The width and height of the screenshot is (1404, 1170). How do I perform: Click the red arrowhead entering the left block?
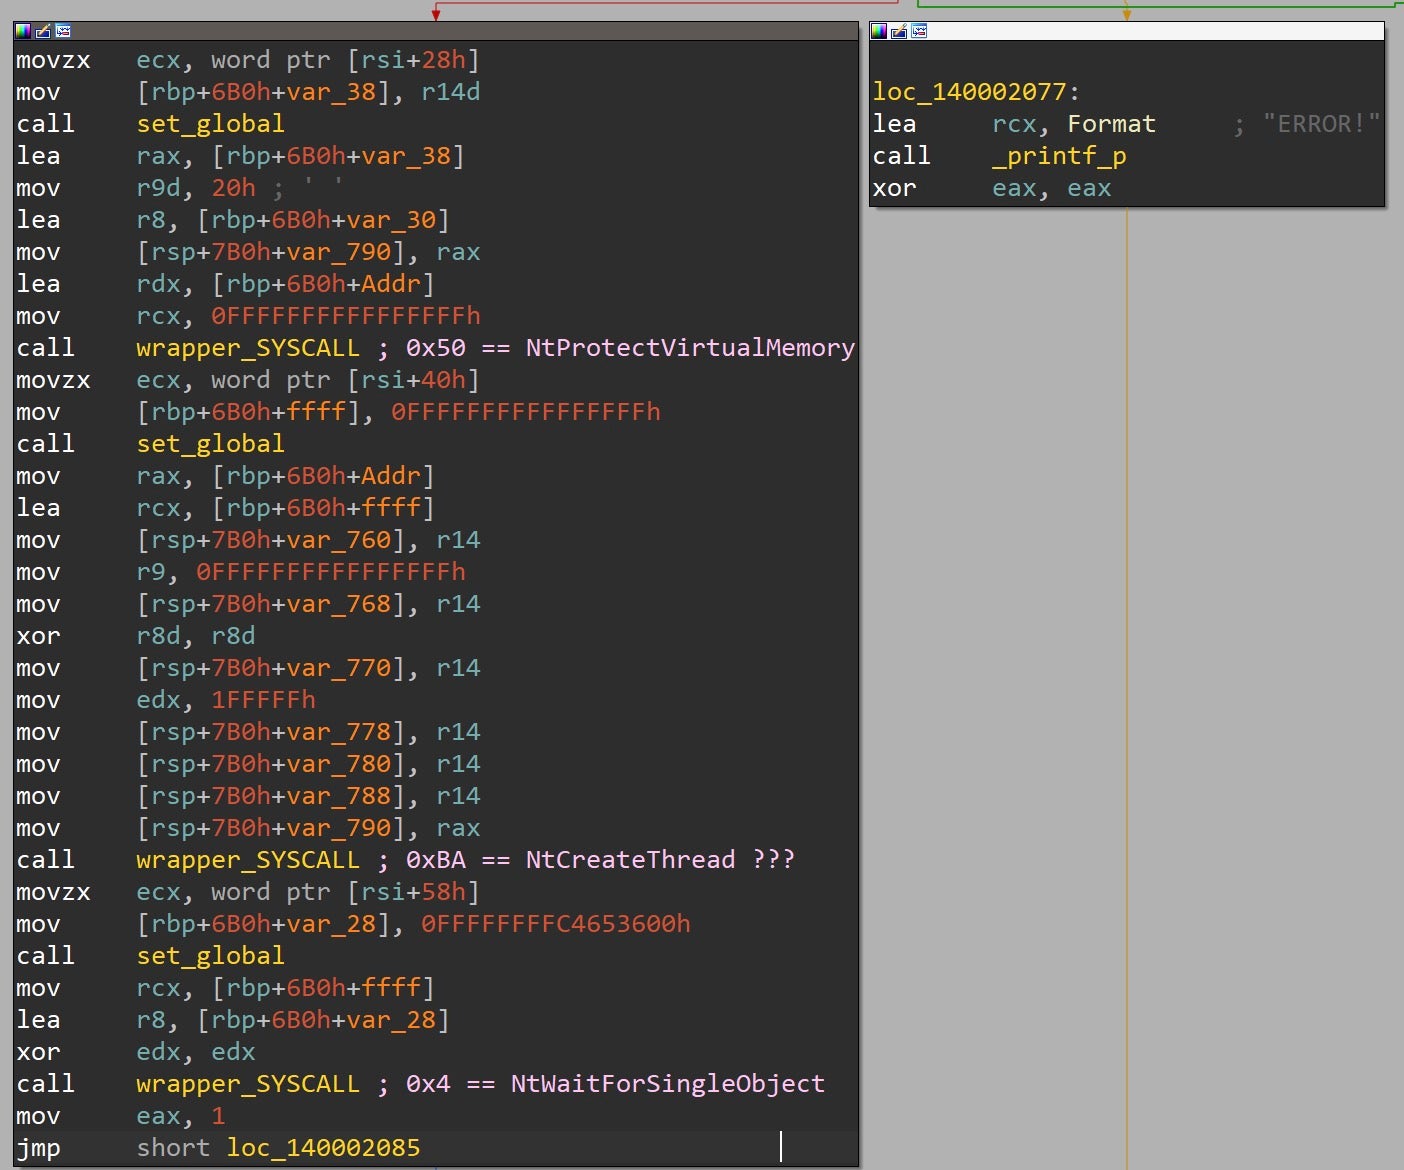point(436,14)
